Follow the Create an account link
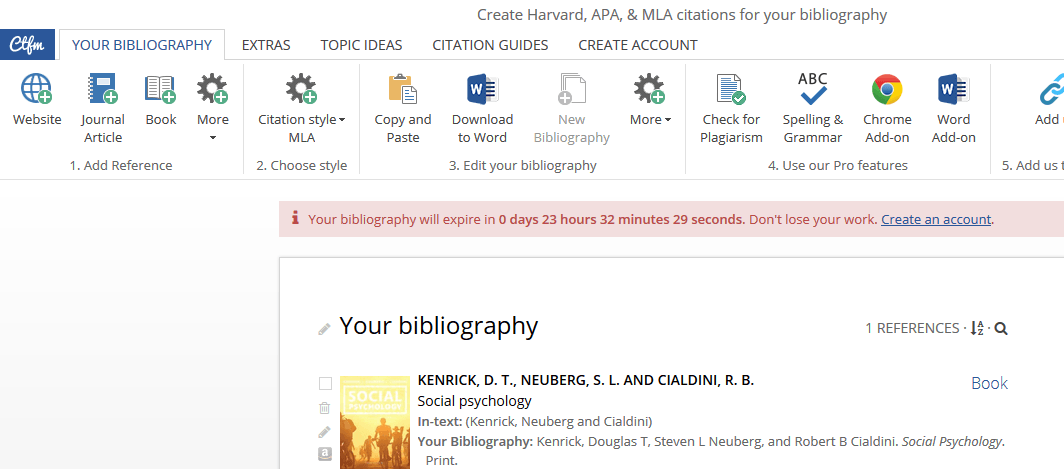Viewport: 1064px width, 469px height. tap(936, 220)
